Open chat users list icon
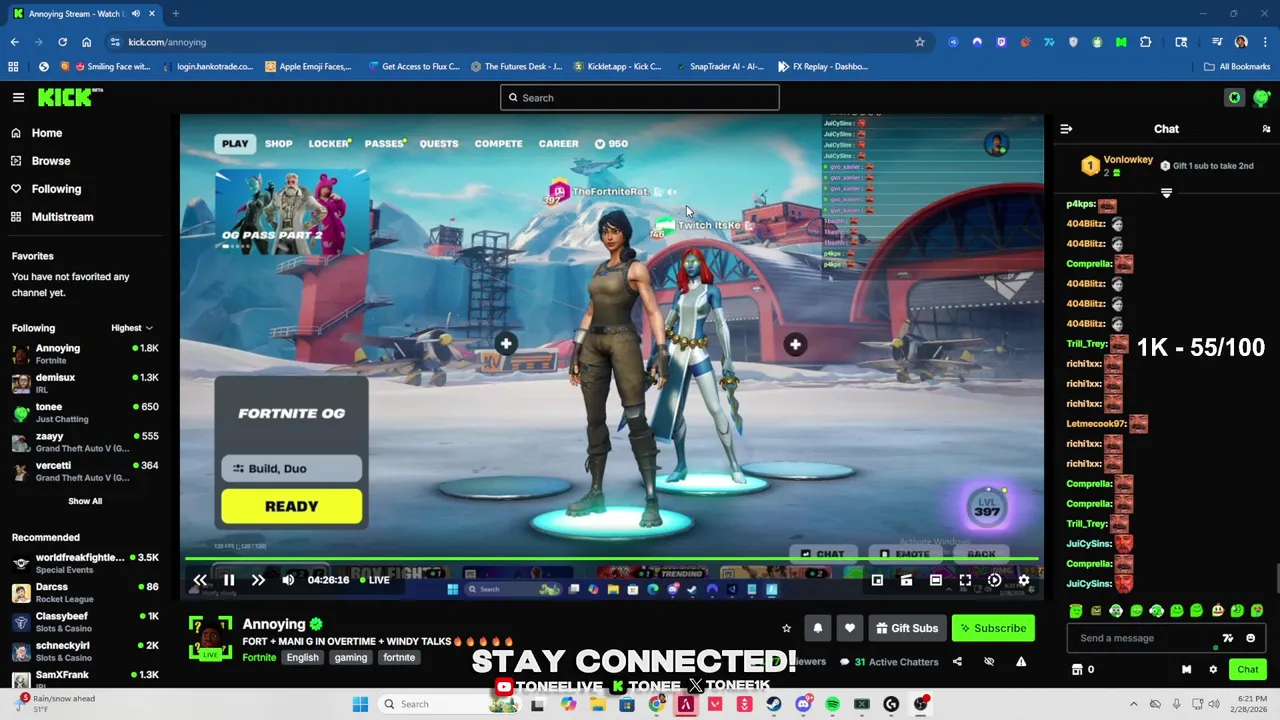The image size is (1280, 720). 1266,129
